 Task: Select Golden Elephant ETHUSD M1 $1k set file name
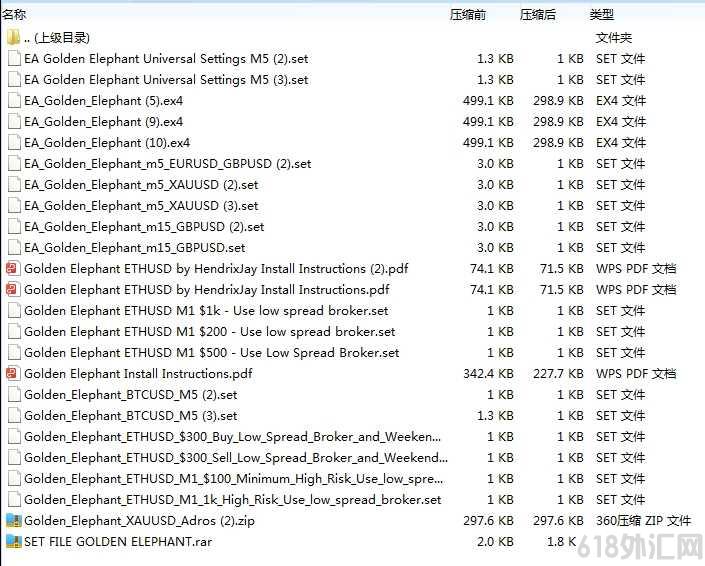(x=206, y=311)
